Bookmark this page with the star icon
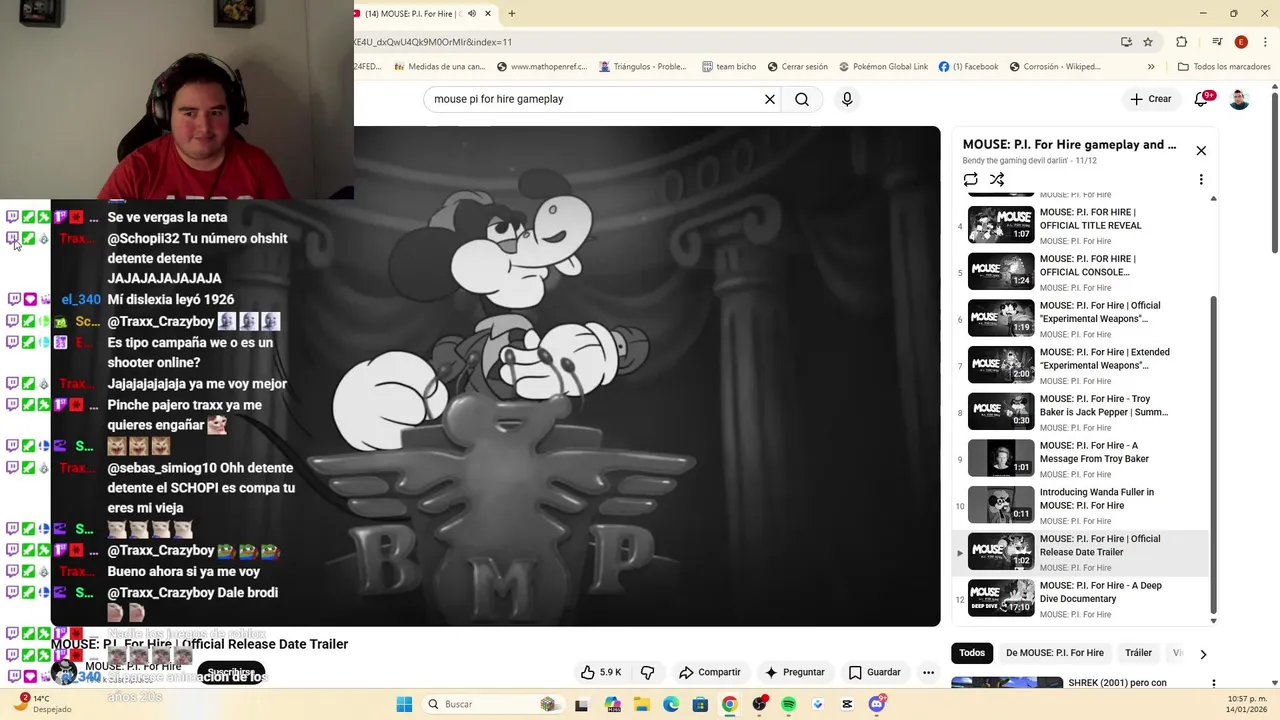This screenshot has width=1280, height=720. [1148, 42]
